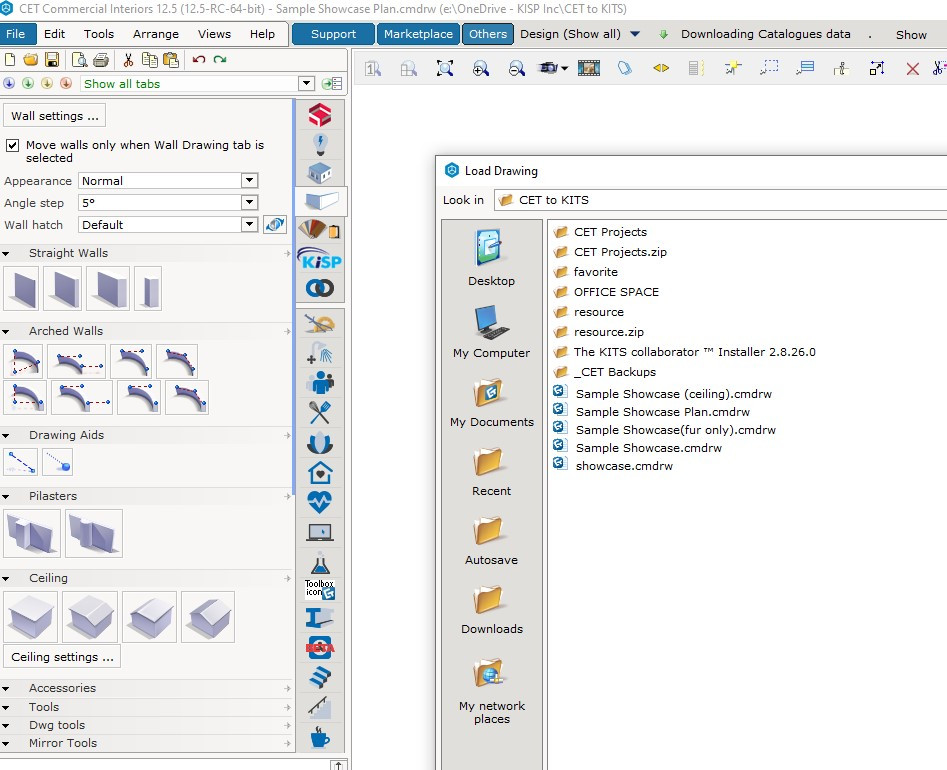Click the Zoom Out magnifier icon

click(516, 68)
